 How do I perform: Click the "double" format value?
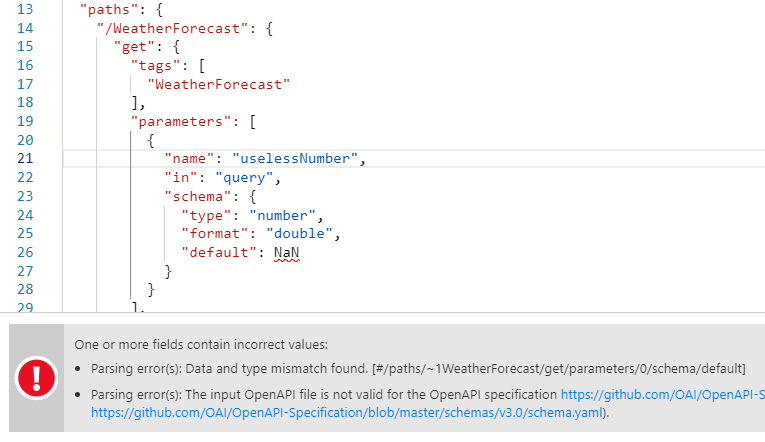(300, 234)
